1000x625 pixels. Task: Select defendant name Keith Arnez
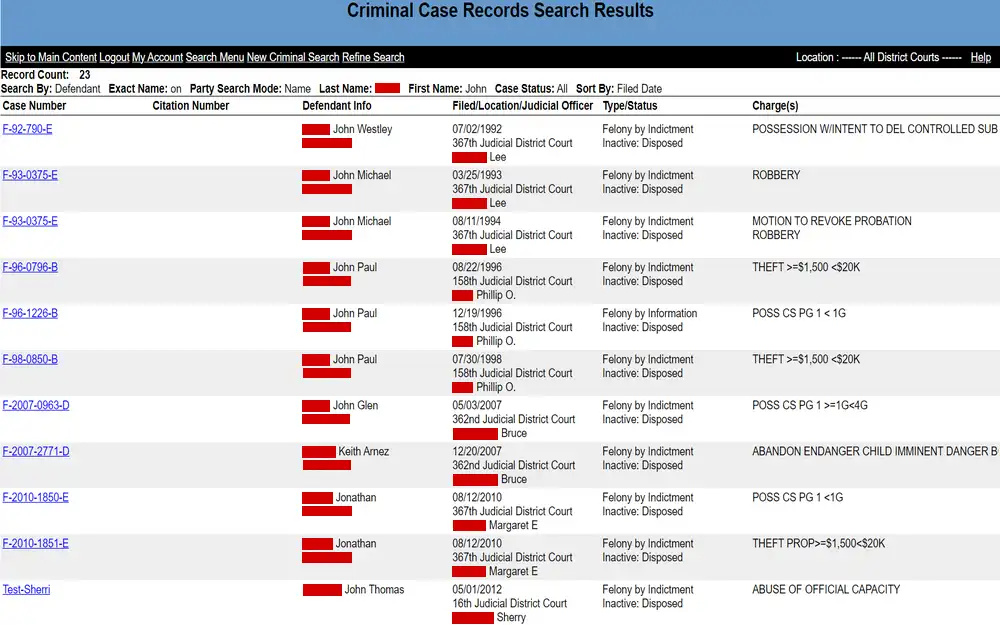(364, 451)
